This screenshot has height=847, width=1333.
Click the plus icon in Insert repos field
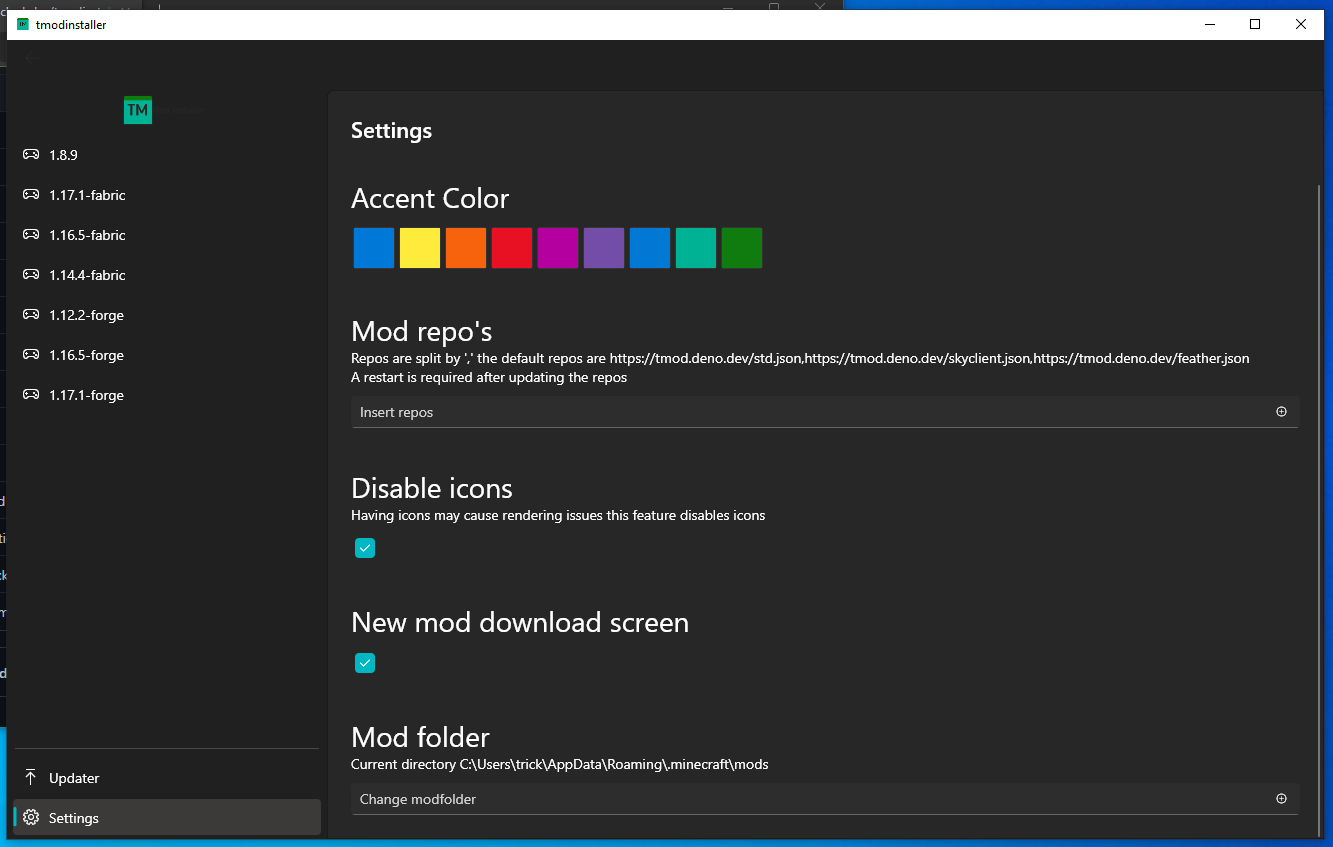click(x=1281, y=412)
